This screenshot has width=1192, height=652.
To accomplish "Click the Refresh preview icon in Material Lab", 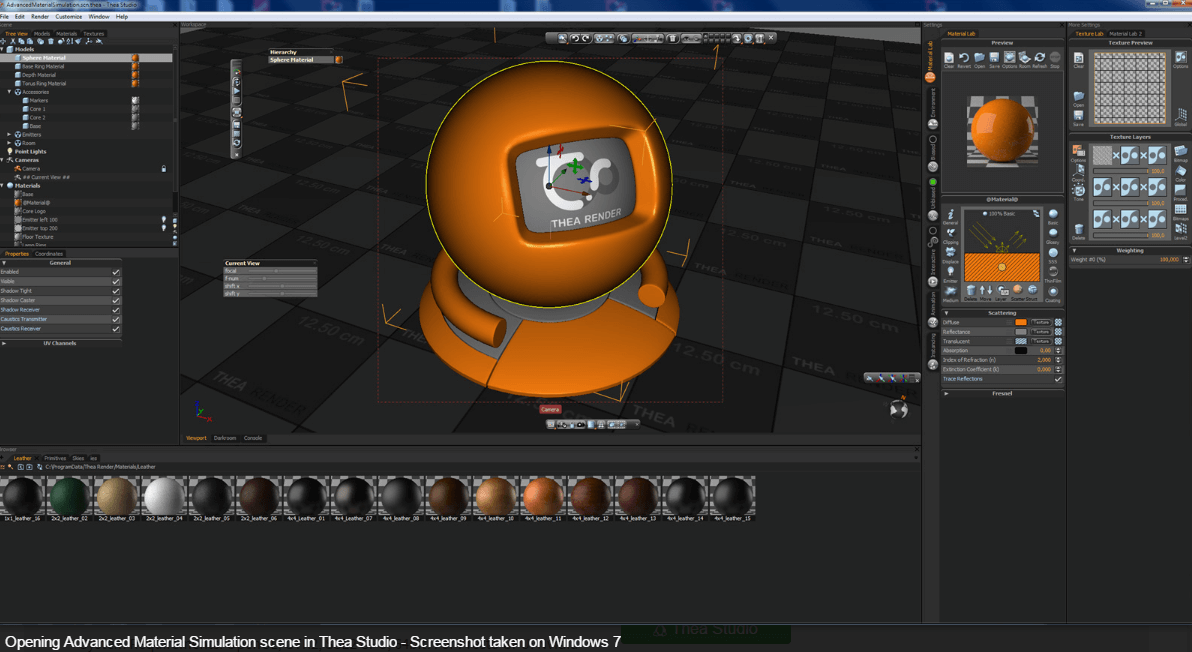I will pos(1038,58).
